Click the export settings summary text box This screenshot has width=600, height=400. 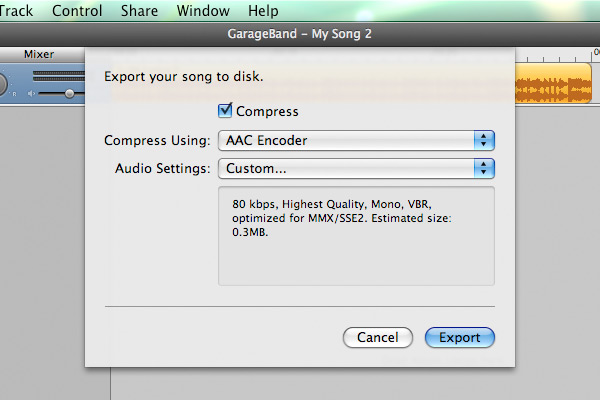[x=356, y=236]
